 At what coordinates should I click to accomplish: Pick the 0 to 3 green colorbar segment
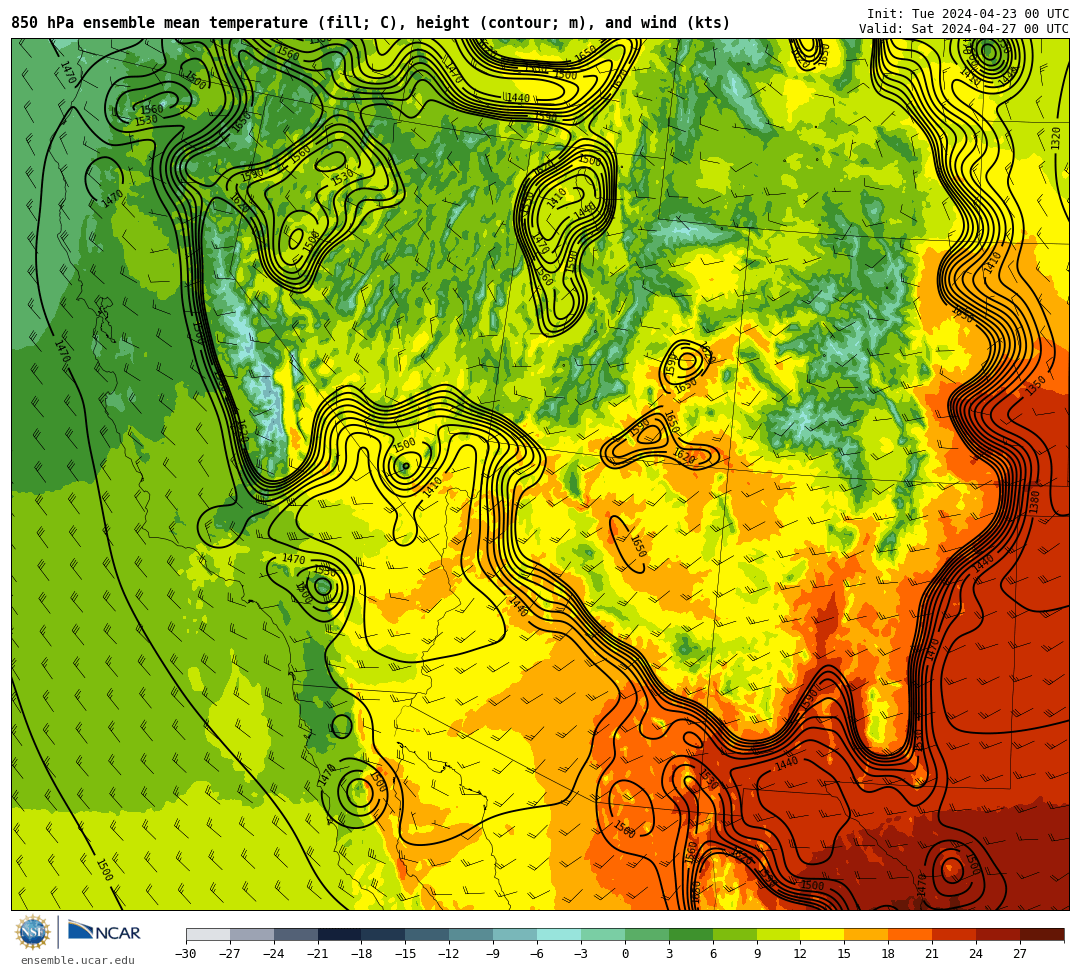[x=647, y=934]
